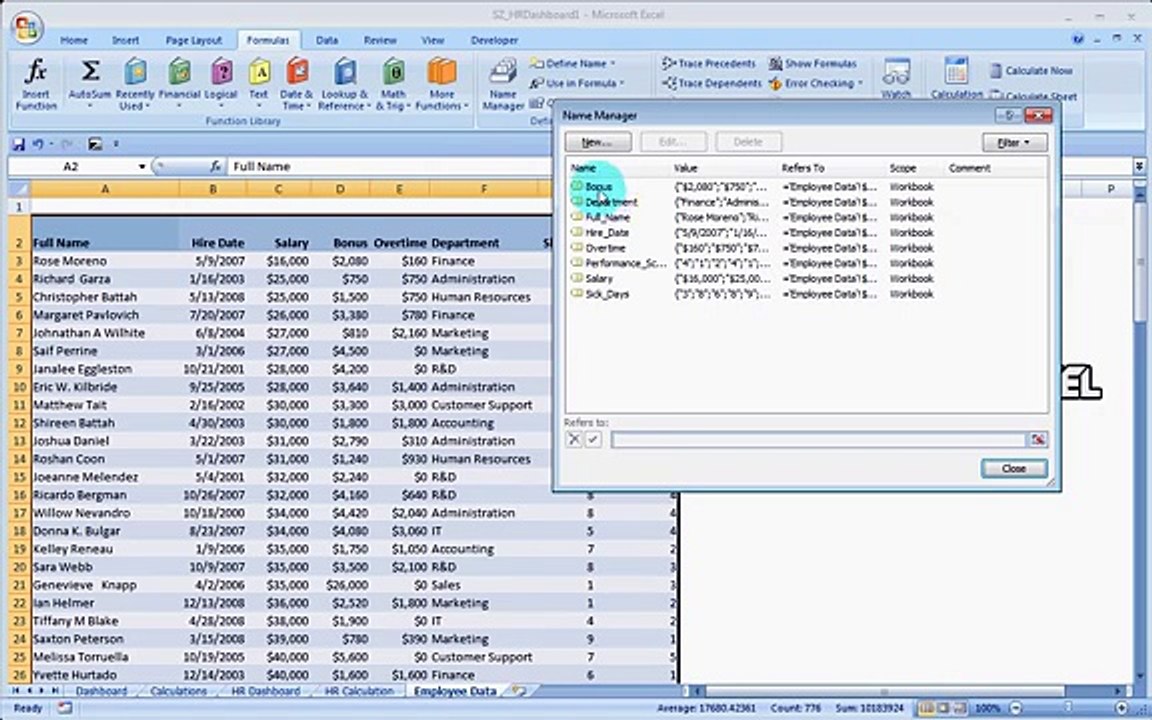1152x720 pixels.
Task: Expand Define Name dropdown arrow
Action: click(613, 64)
